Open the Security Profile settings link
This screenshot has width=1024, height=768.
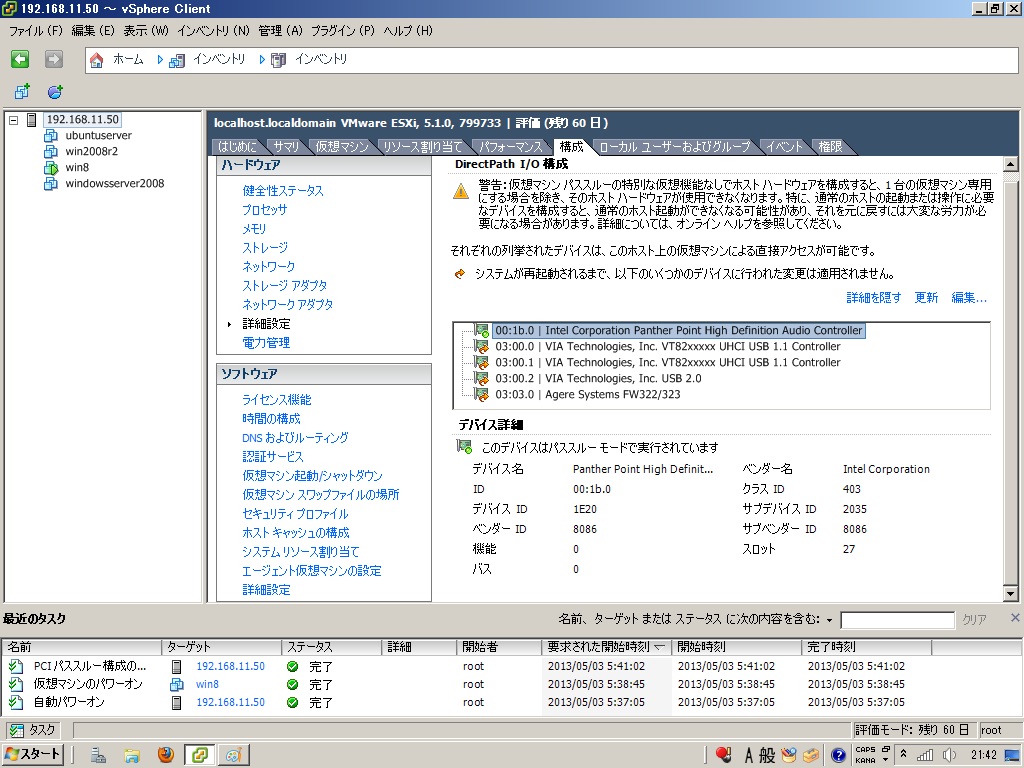[x=295, y=514]
